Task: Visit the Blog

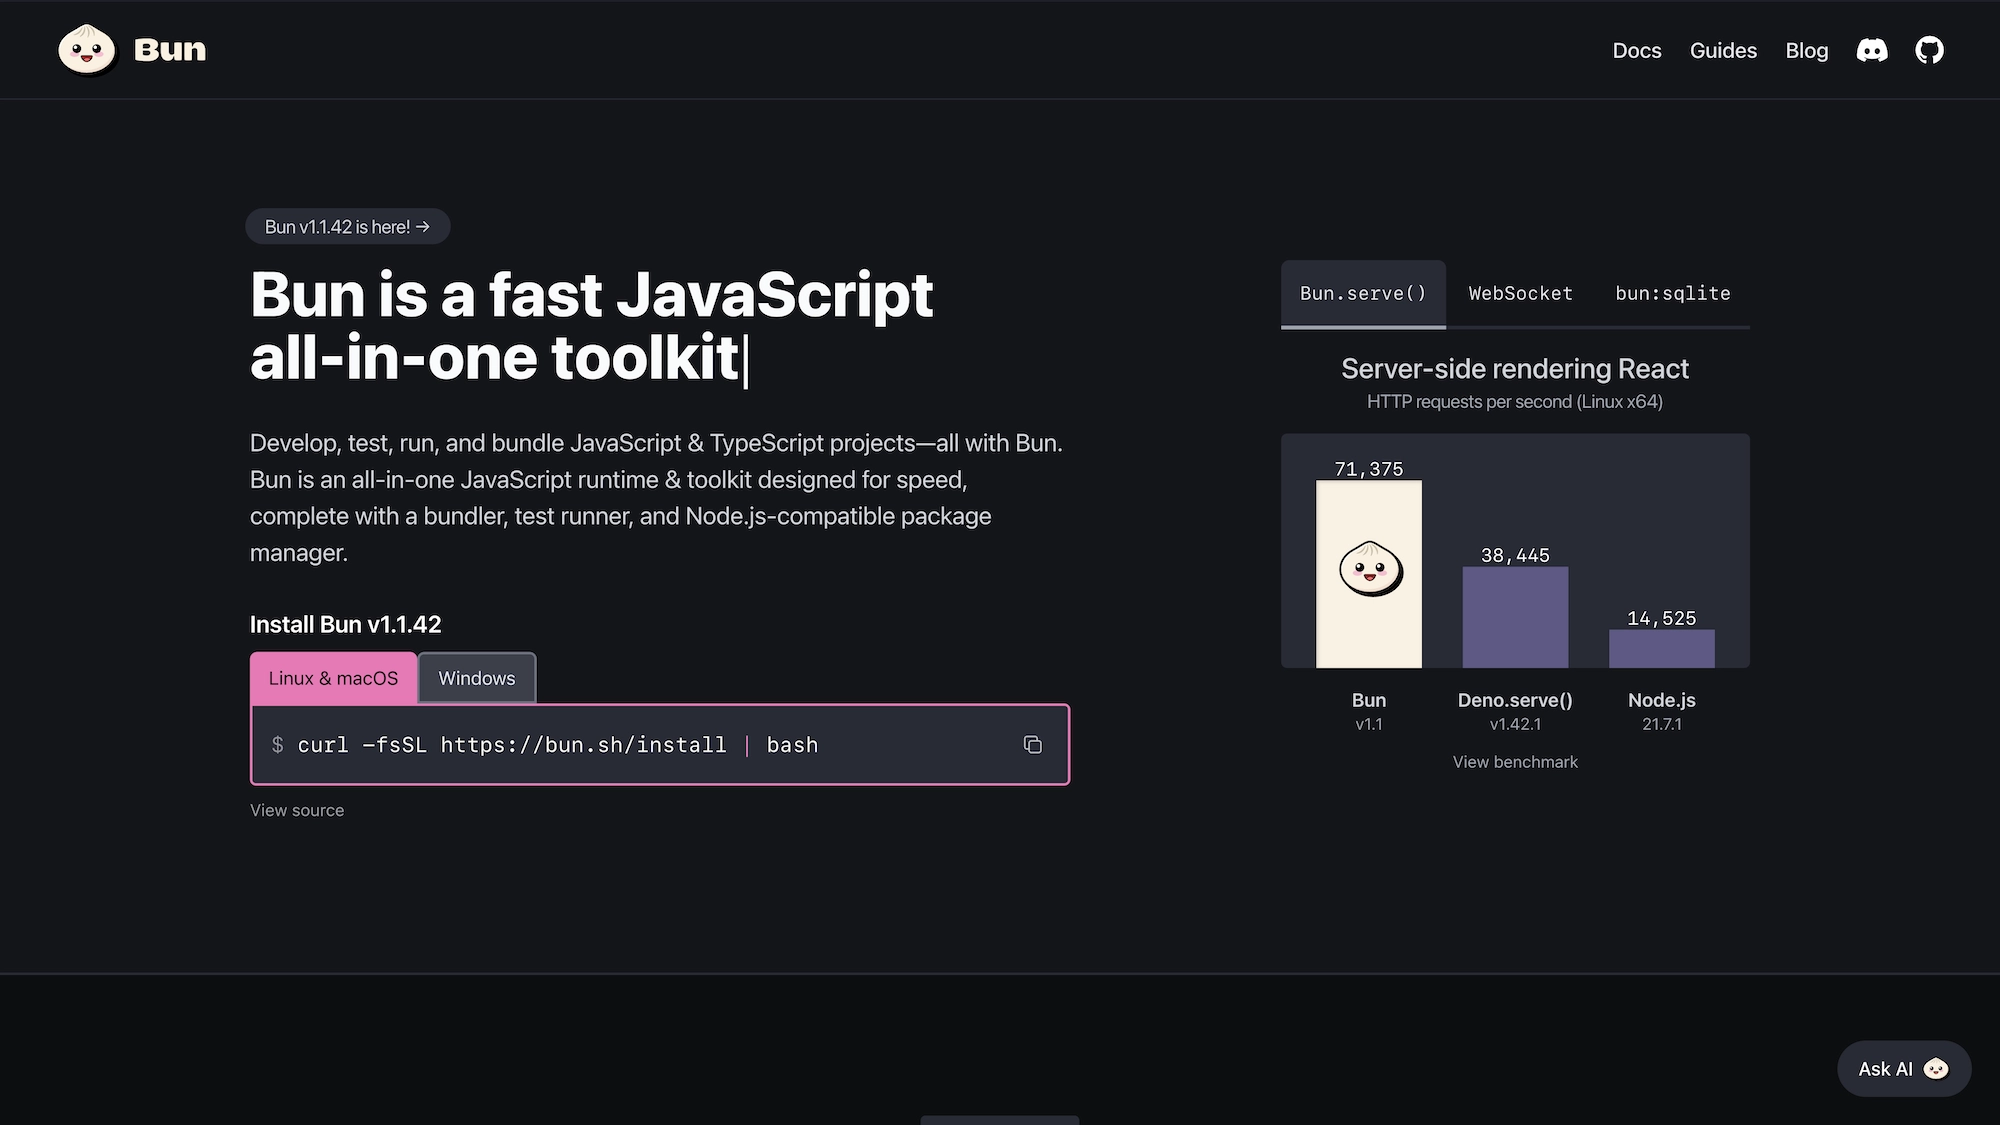Action: 1807,50
